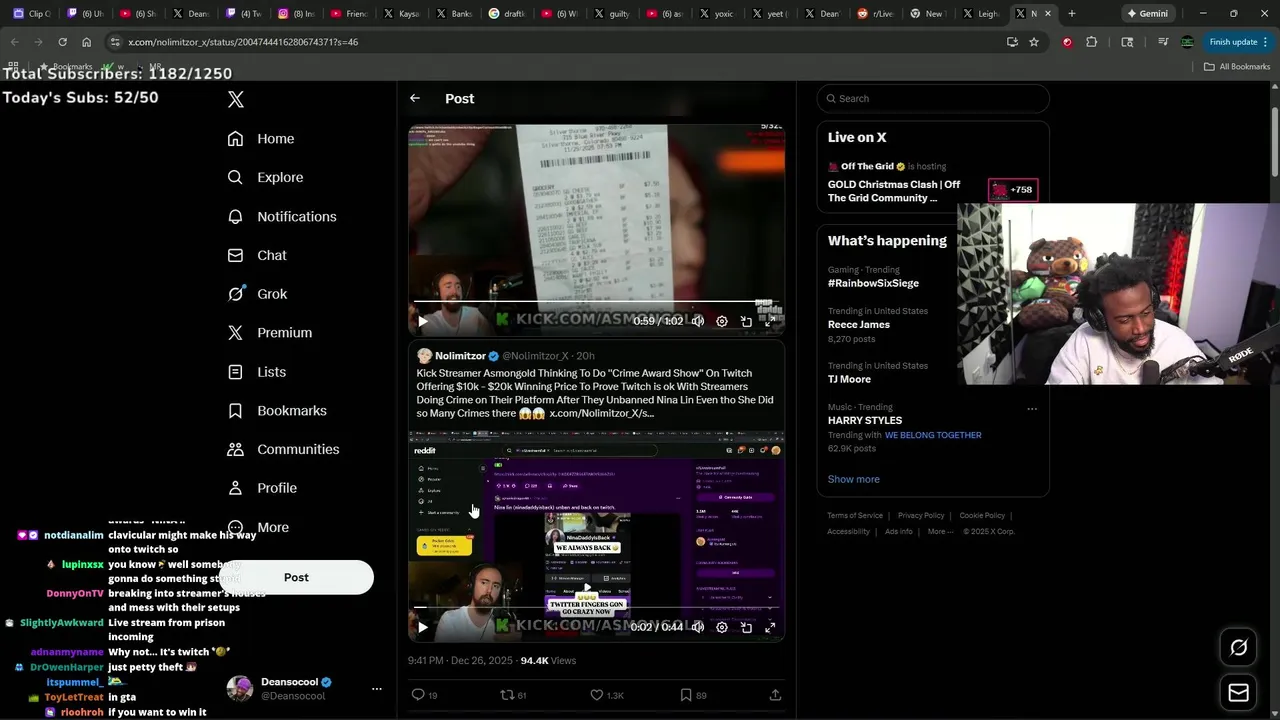1280x720 pixels.
Task: Seek on bottom video progress bar
Action: [x=596, y=607]
